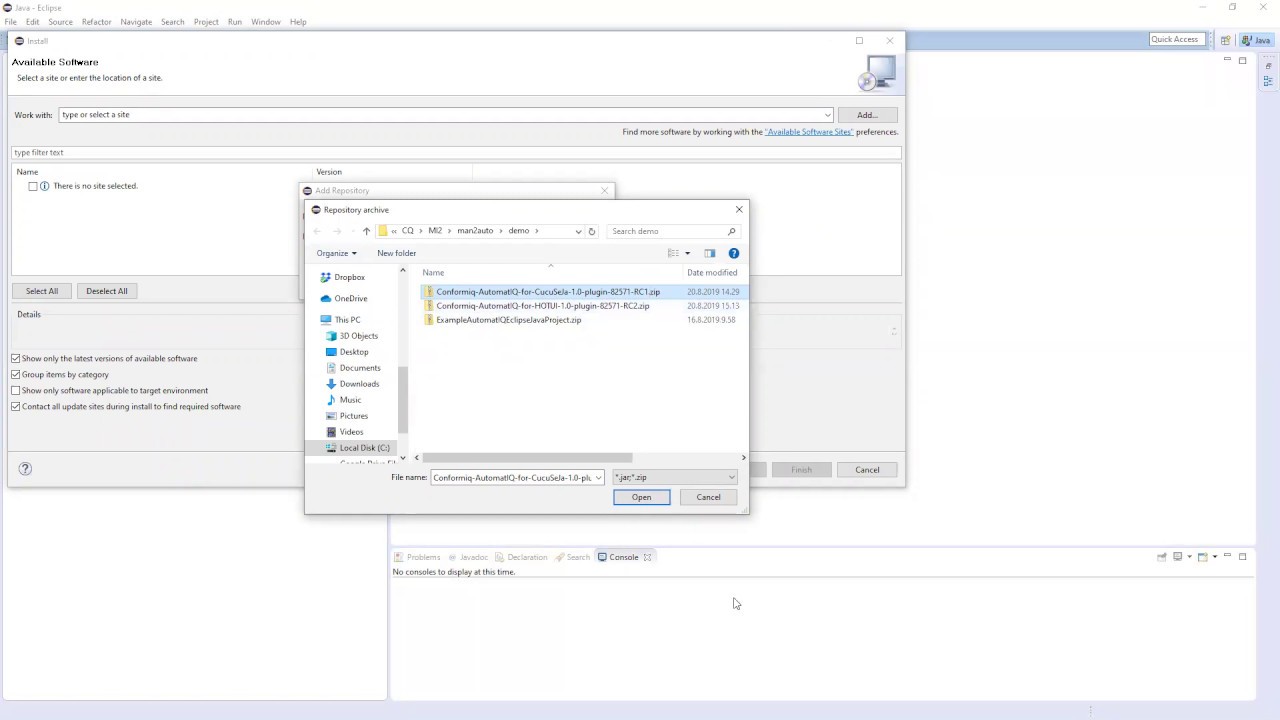This screenshot has height=720, width=1280.
Task: Toggle 'Group items by category' checkbox
Action: (16, 374)
